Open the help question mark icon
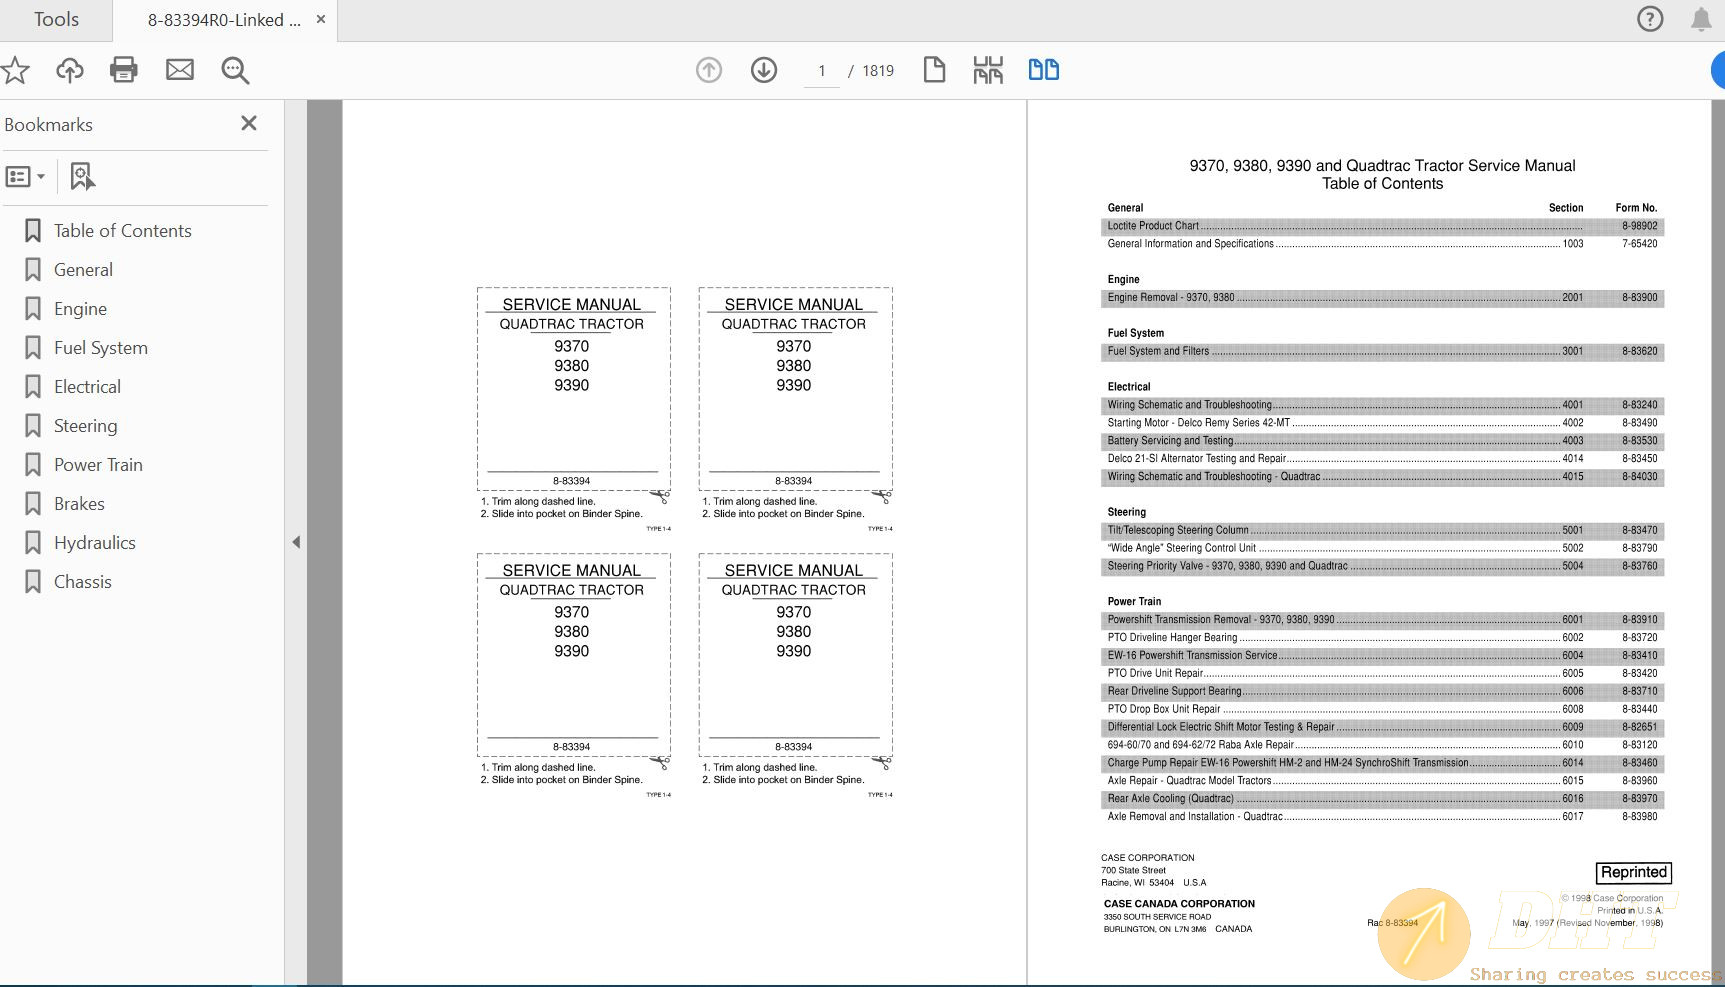Image resolution: width=1725 pixels, height=987 pixels. coord(1650,19)
